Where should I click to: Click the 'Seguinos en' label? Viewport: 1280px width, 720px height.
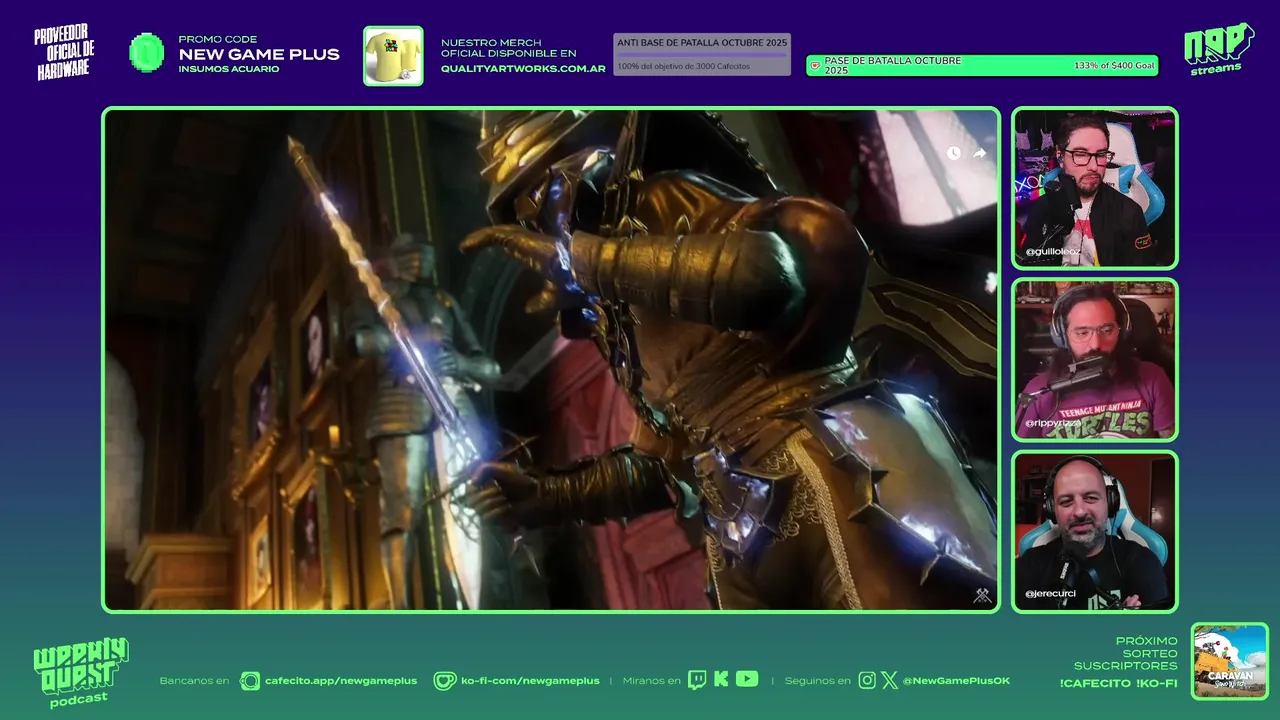[818, 681]
